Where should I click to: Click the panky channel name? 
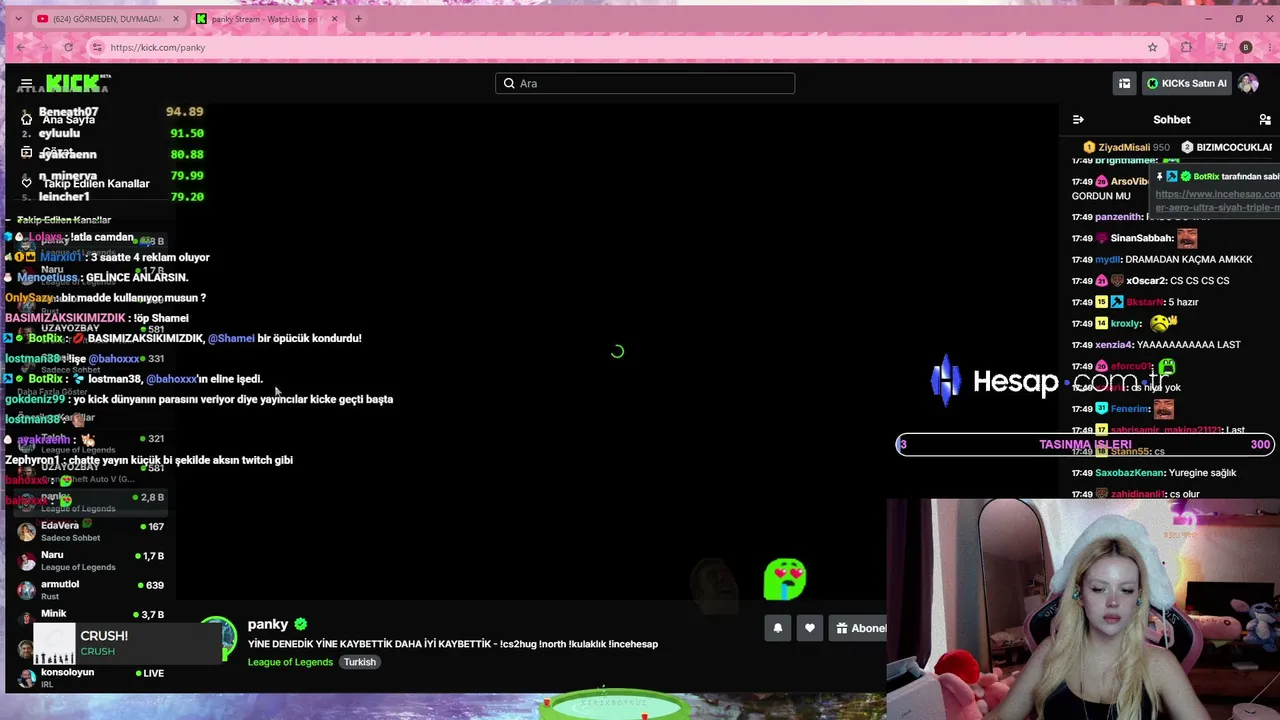[x=268, y=624]
